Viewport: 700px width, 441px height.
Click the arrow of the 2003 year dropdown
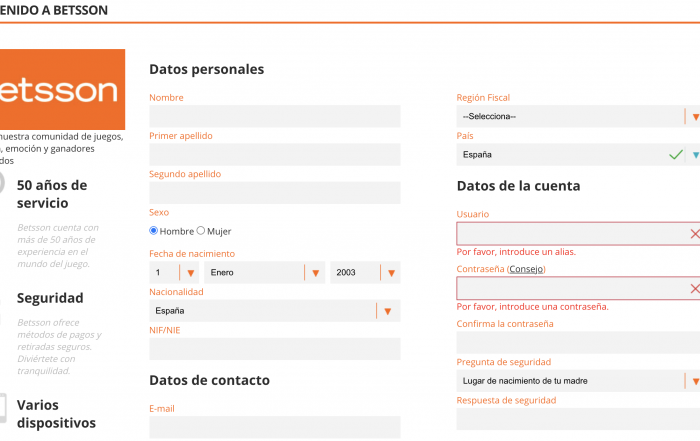pos(392,273)
